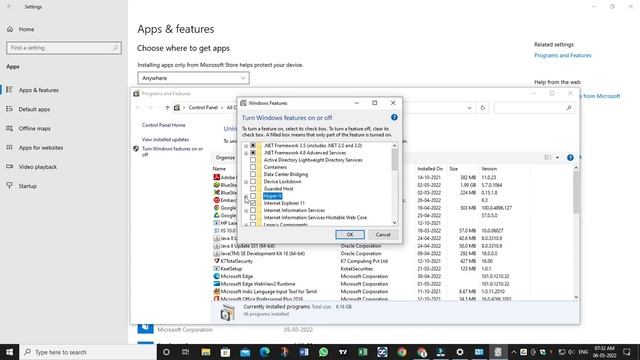Select the KeatSetup program row
This screenshot has height=360, width=640.
click(371, 269)
